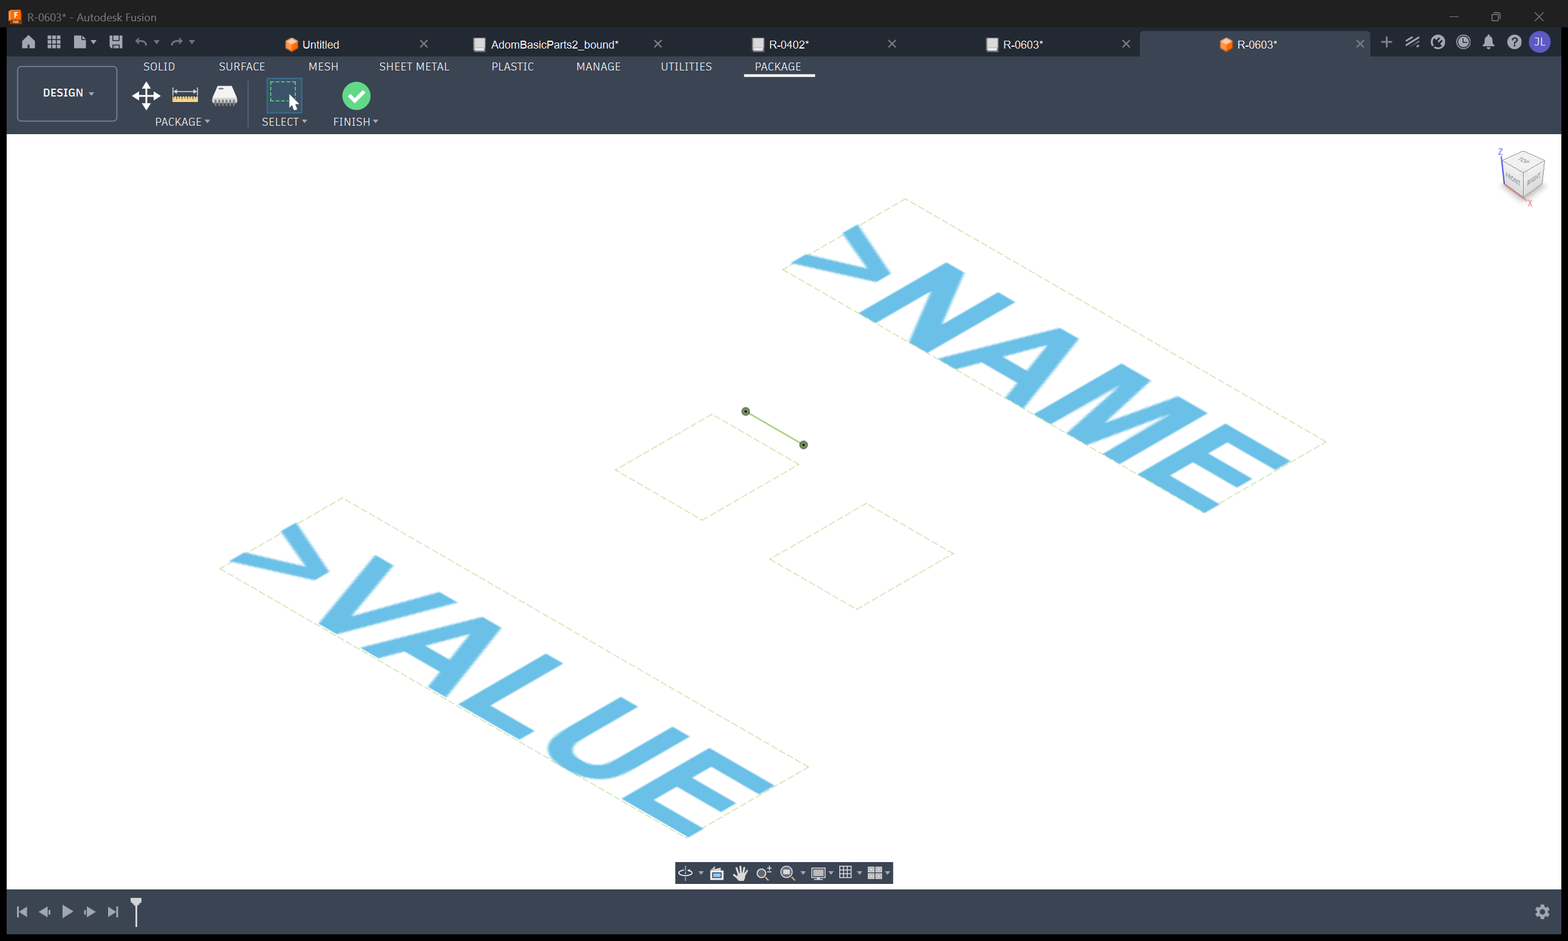Open the Home icon

pos(28,42)
